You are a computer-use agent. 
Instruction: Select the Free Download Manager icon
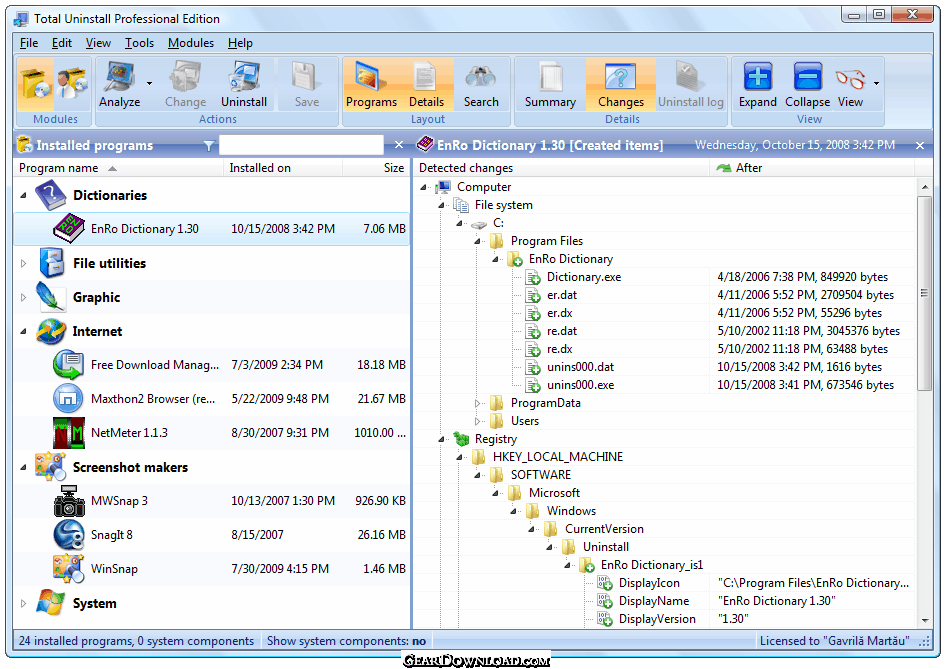[69, 365]
